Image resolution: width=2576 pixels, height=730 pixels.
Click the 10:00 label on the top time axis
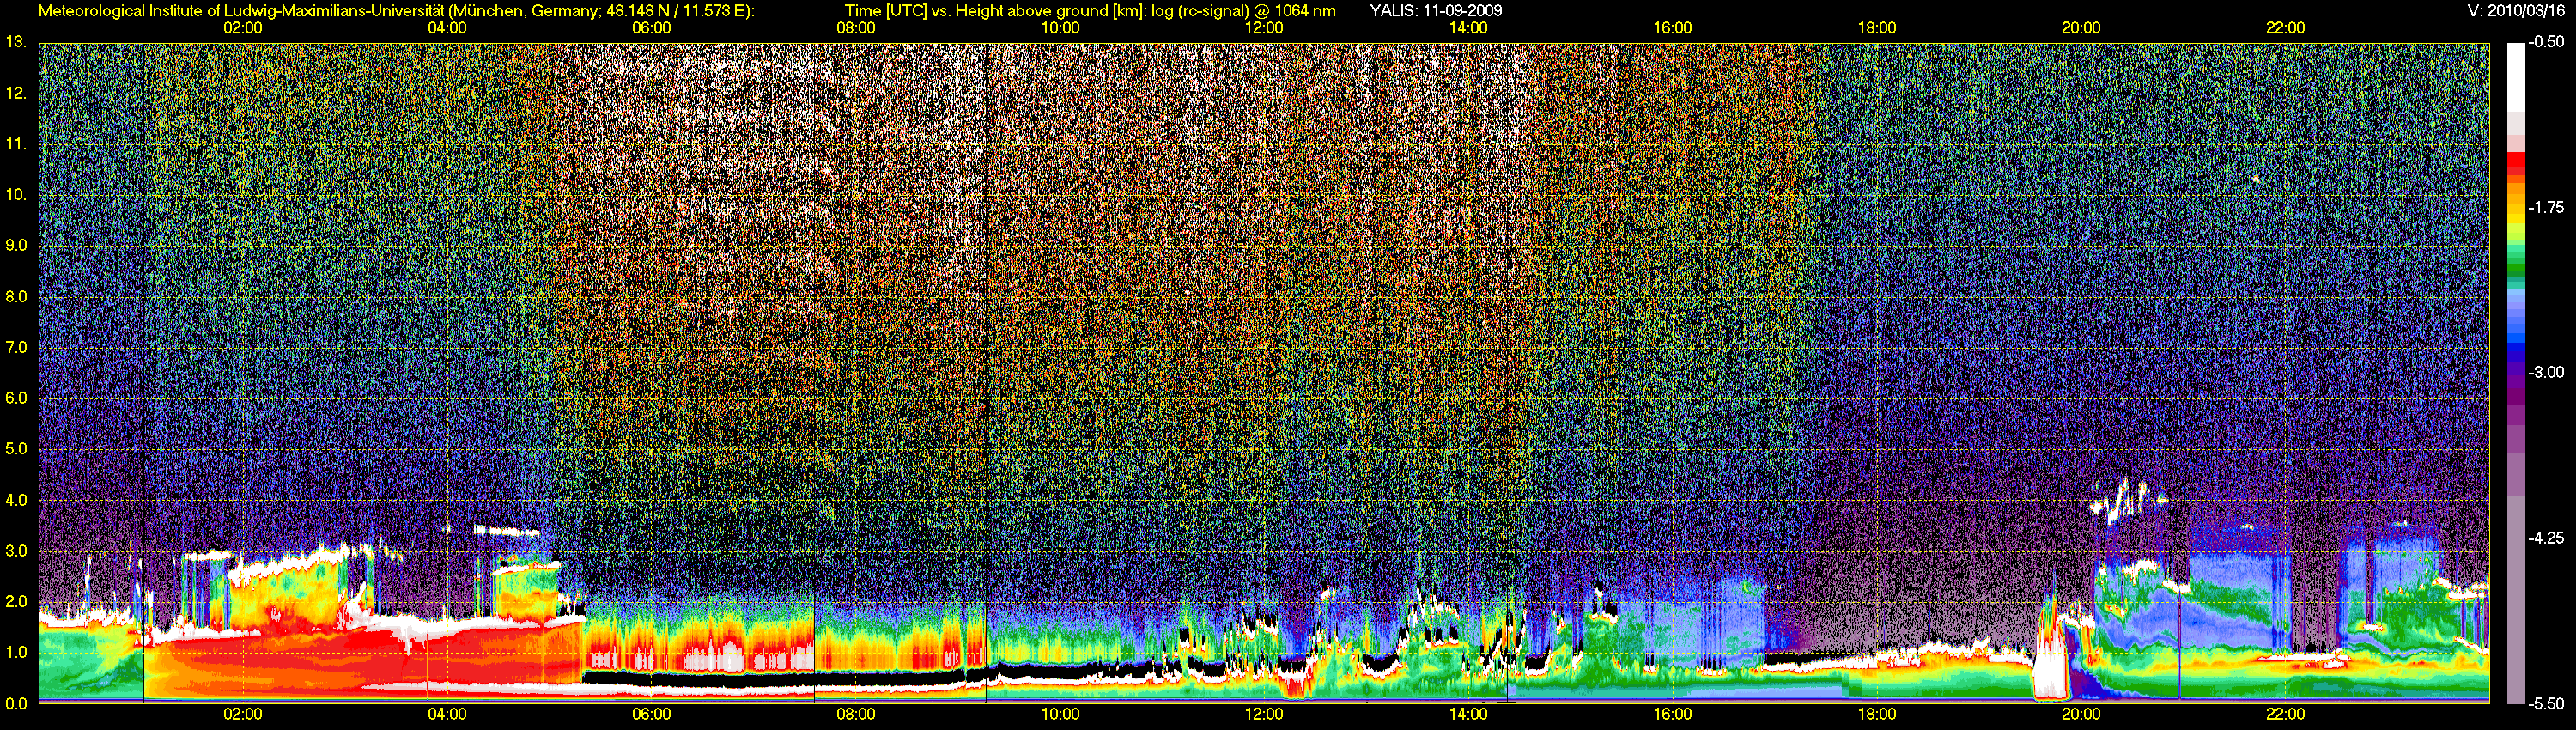(1060, 28)
